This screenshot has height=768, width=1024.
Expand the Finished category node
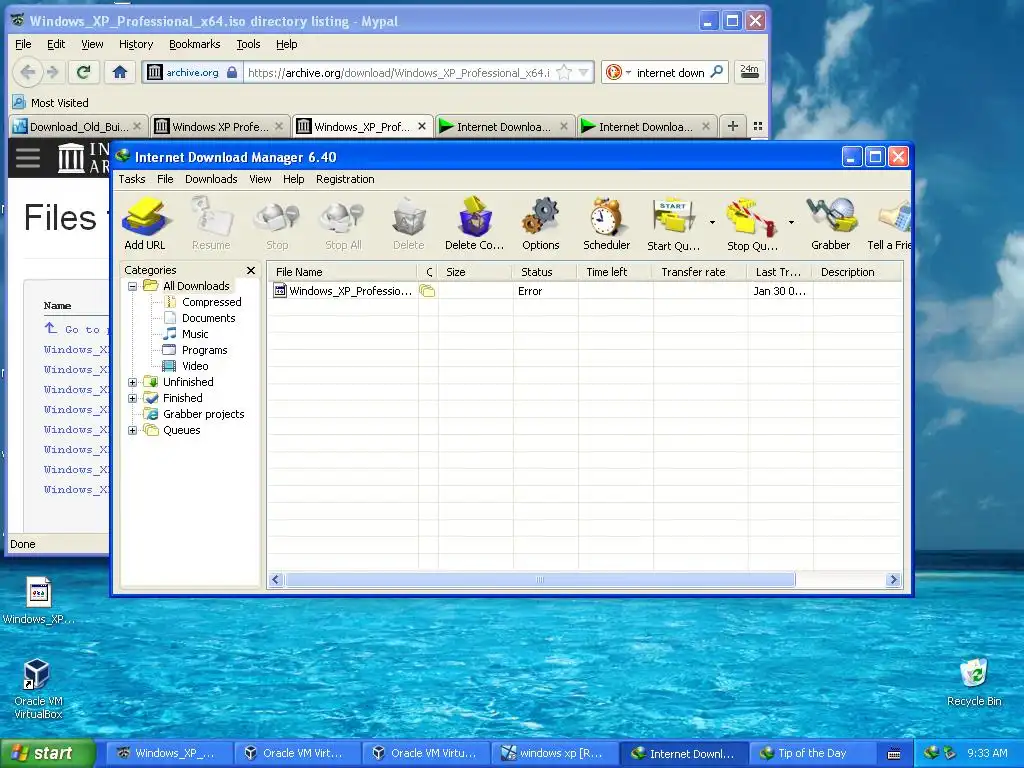point(133,398)
